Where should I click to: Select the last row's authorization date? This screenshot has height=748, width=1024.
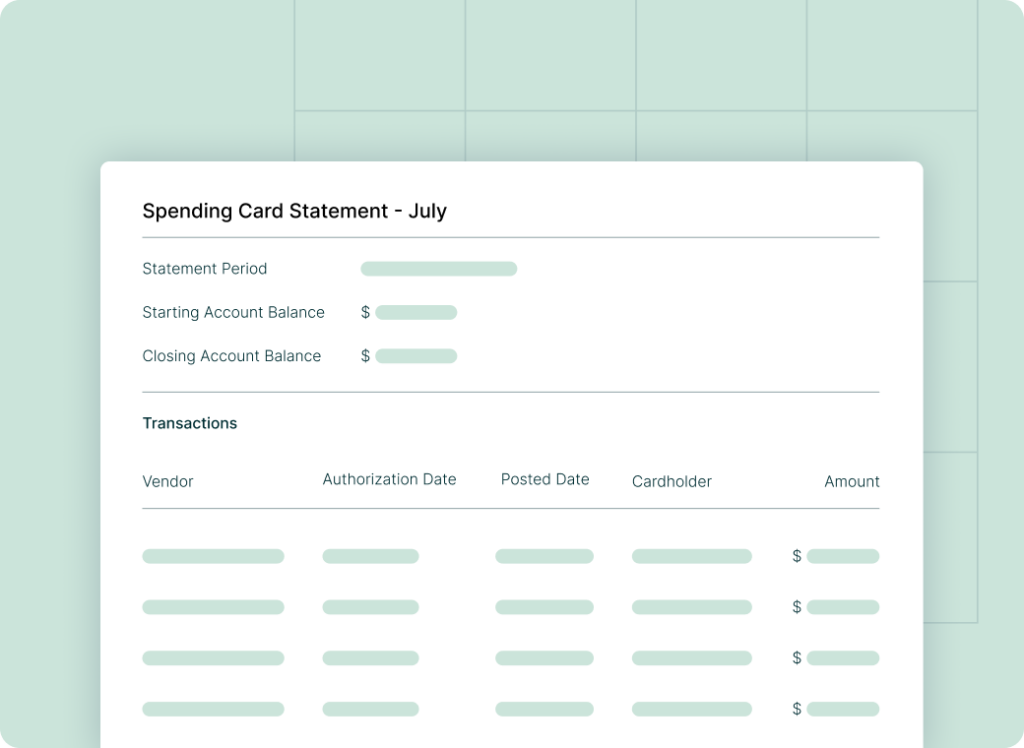point(370,709)
